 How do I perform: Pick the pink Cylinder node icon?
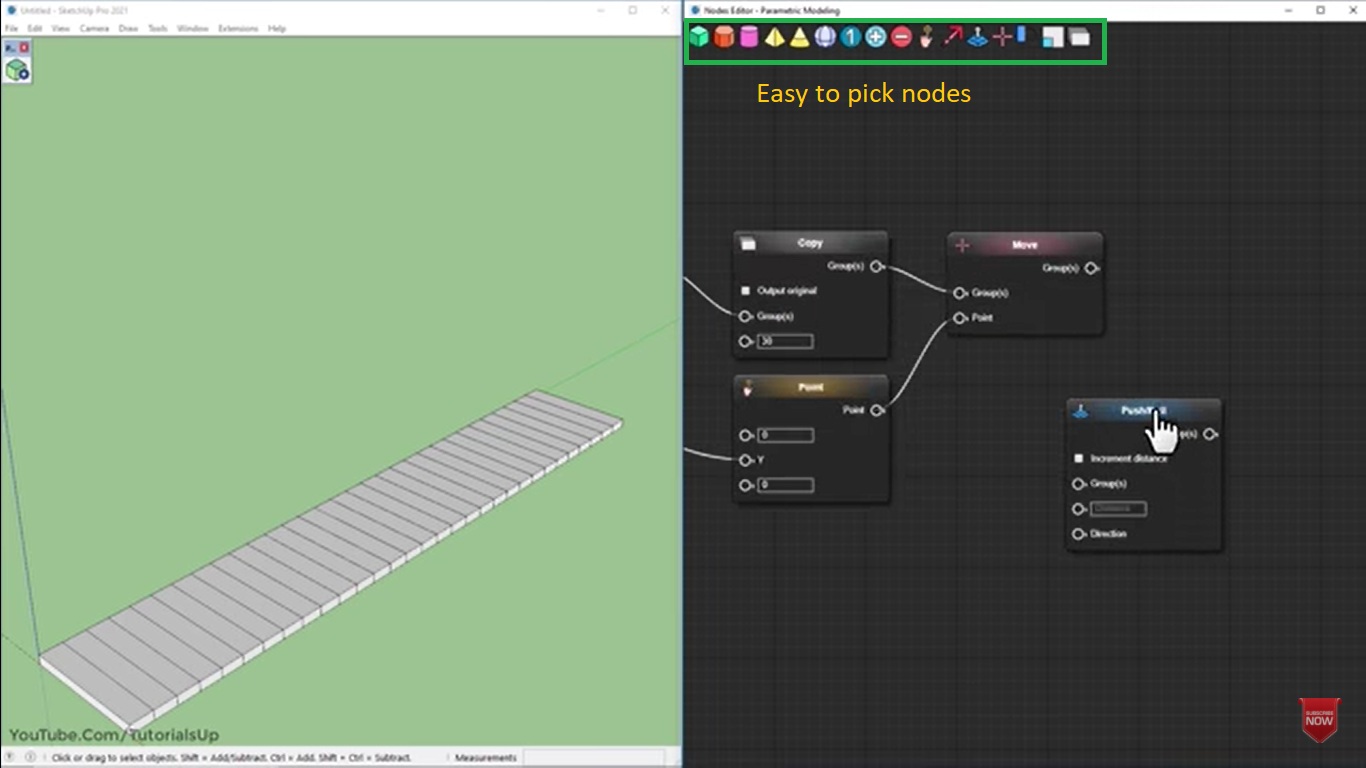pyautogui.click(x=749, y=38)
